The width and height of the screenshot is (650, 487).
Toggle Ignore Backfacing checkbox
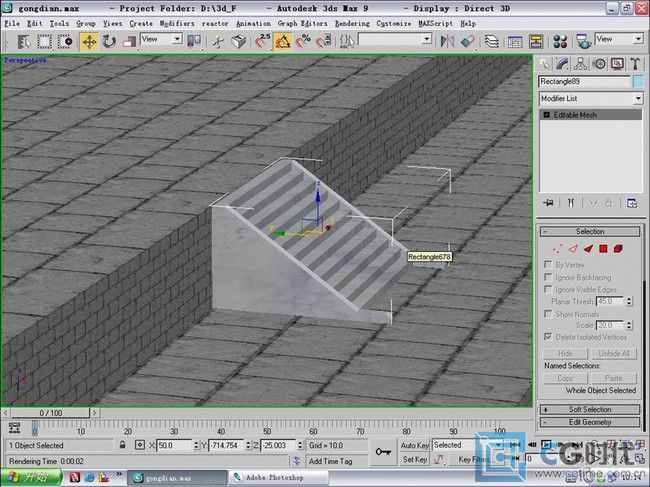click(x=548, y=277)
